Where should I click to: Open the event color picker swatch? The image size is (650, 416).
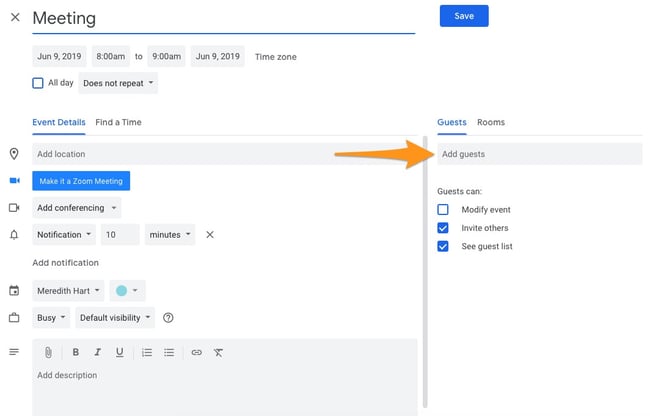(x=127, y=291)
